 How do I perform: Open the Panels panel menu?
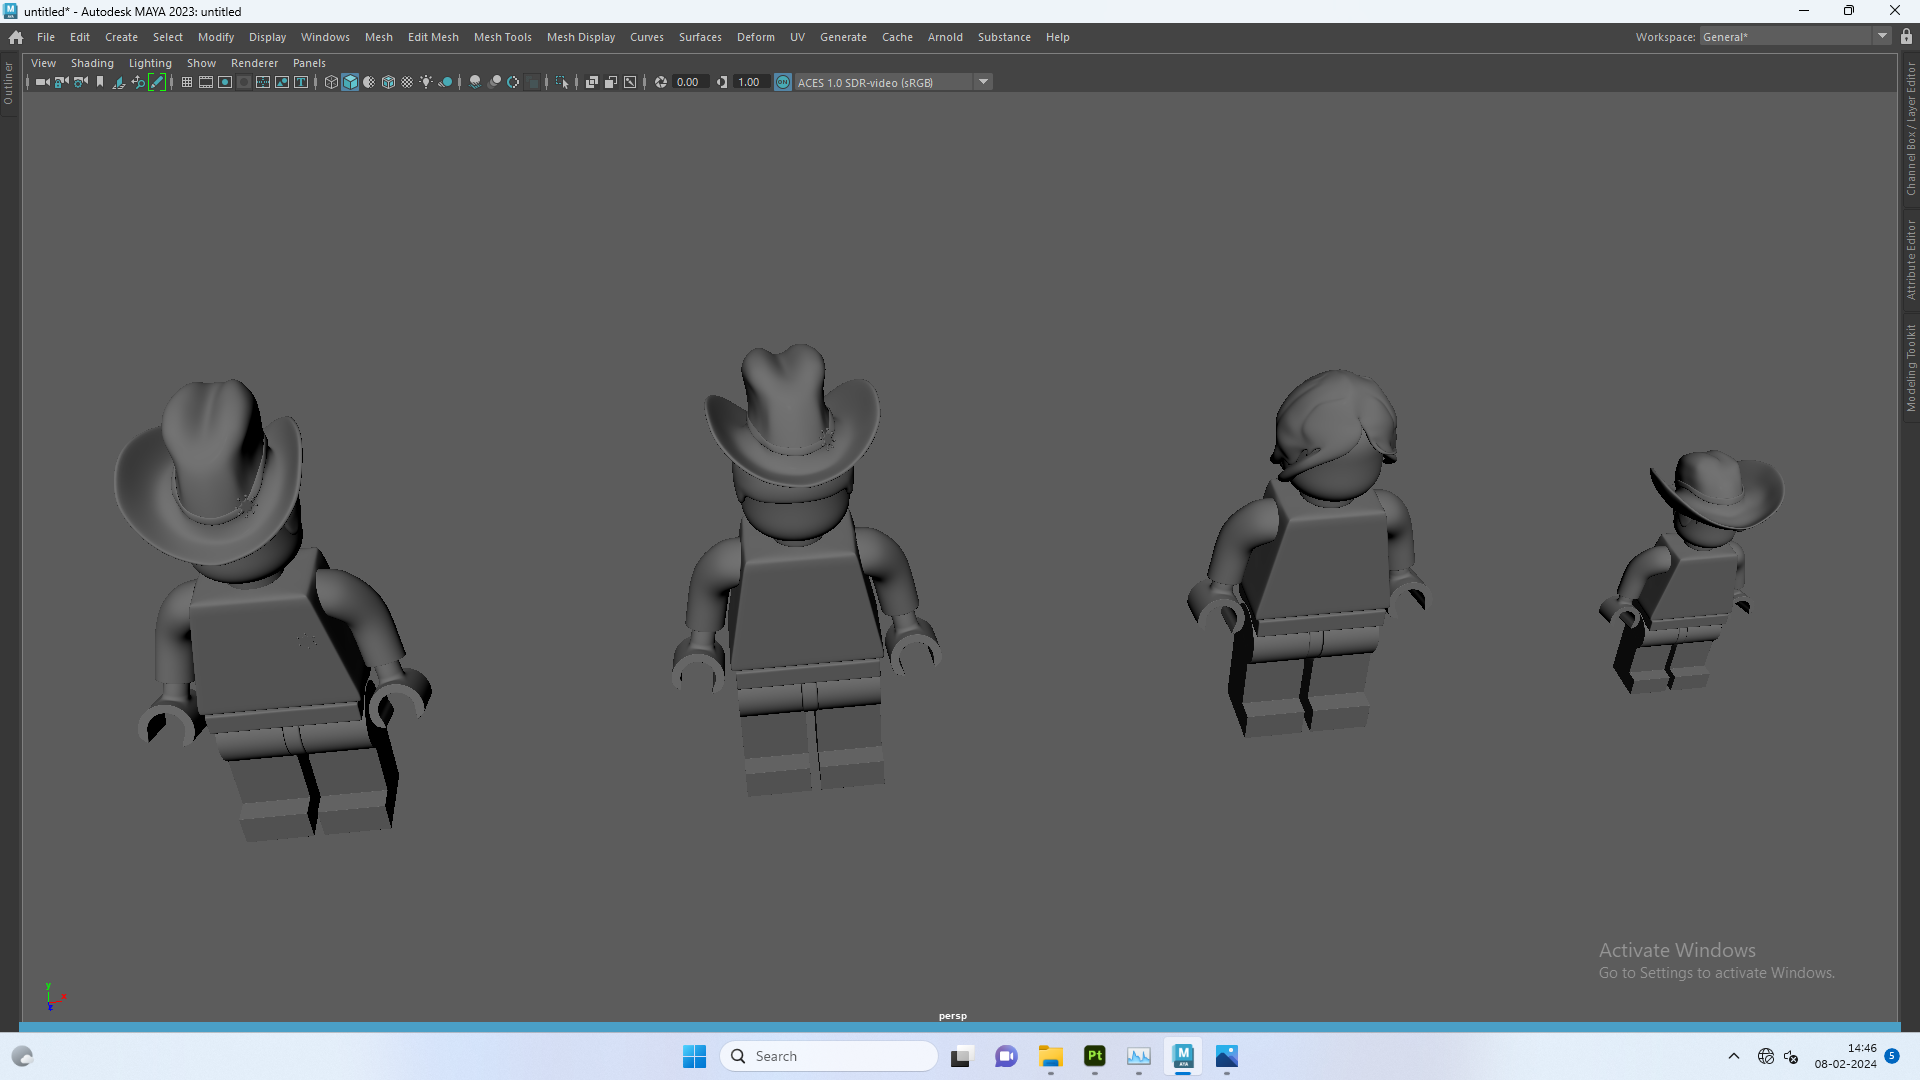(309, 63)
